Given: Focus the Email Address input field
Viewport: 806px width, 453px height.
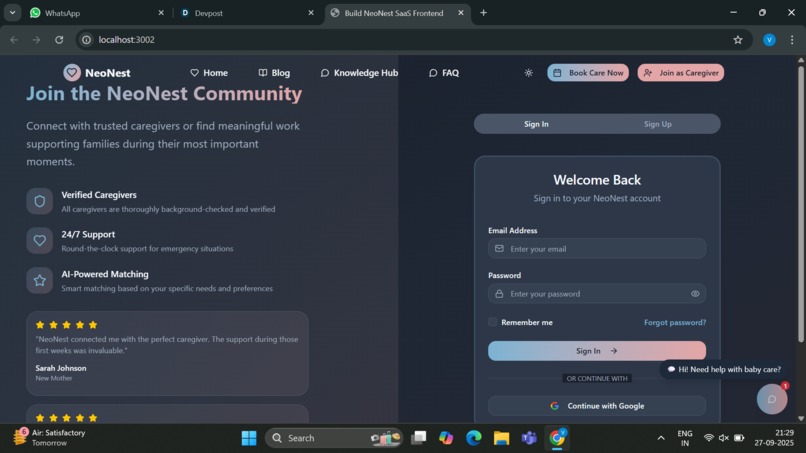Looking at the screenshot, I should pyautogui.click(x=597, y=249).
